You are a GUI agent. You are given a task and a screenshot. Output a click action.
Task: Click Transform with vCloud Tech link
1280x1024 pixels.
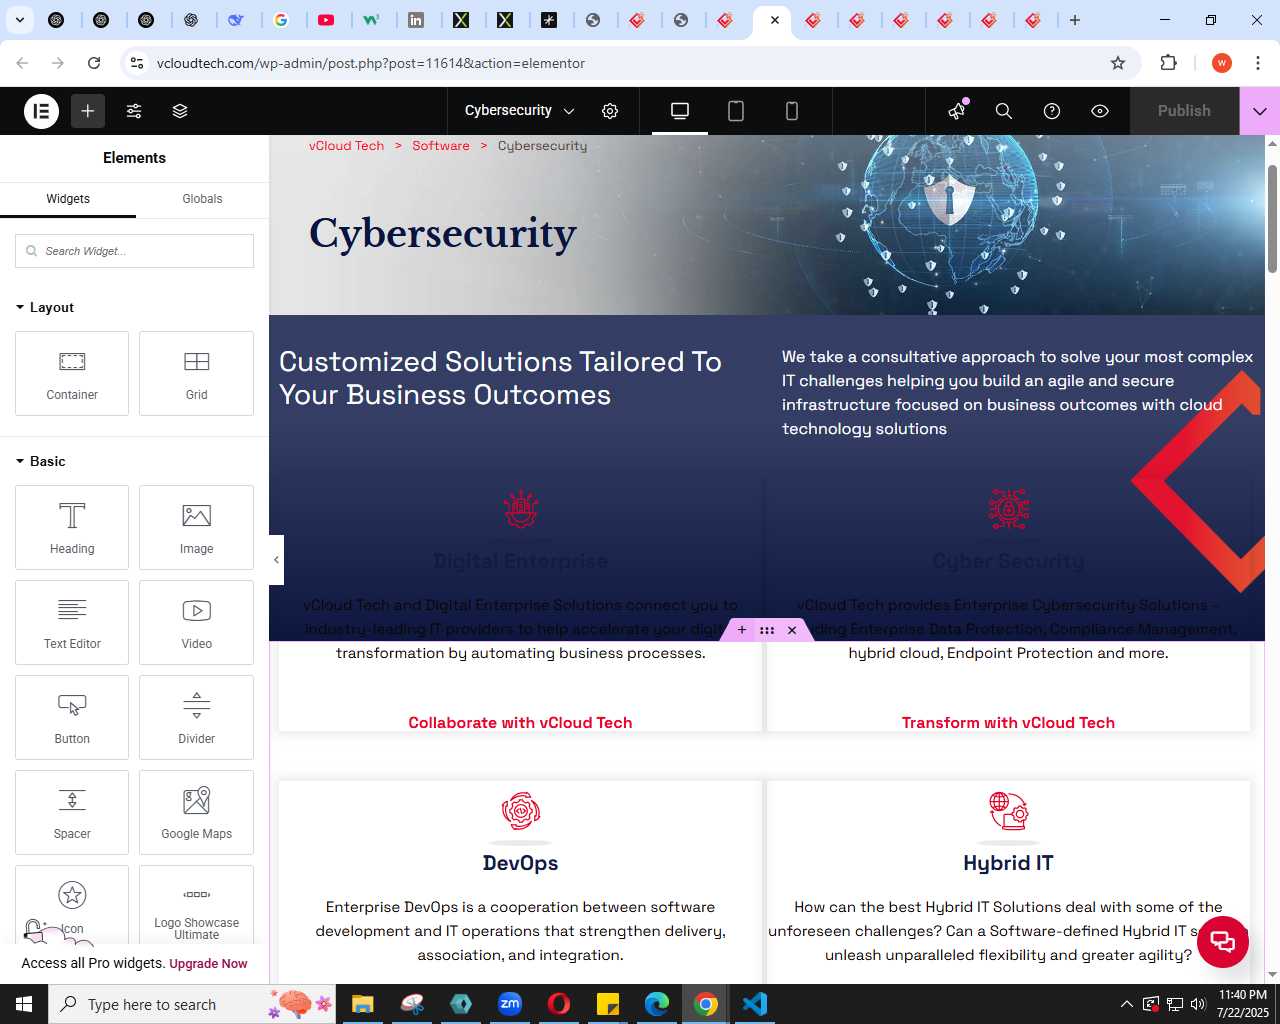coord(1008,723)
